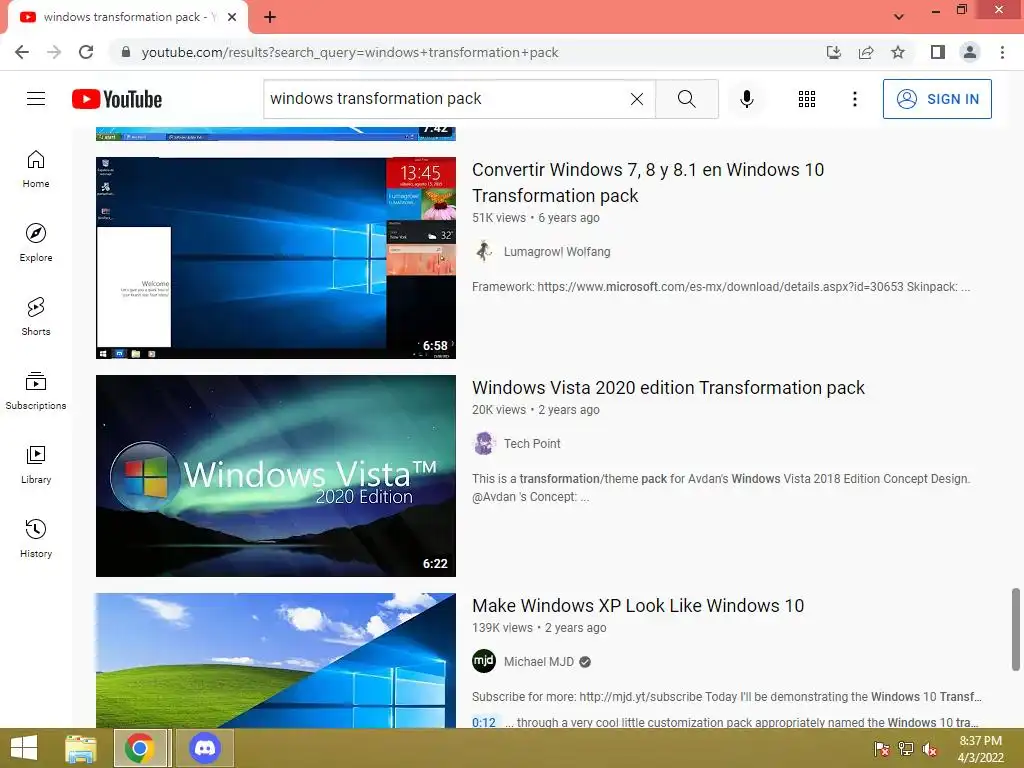
Task: Click the mjd channel avatar
Action: tap(484, 662)
